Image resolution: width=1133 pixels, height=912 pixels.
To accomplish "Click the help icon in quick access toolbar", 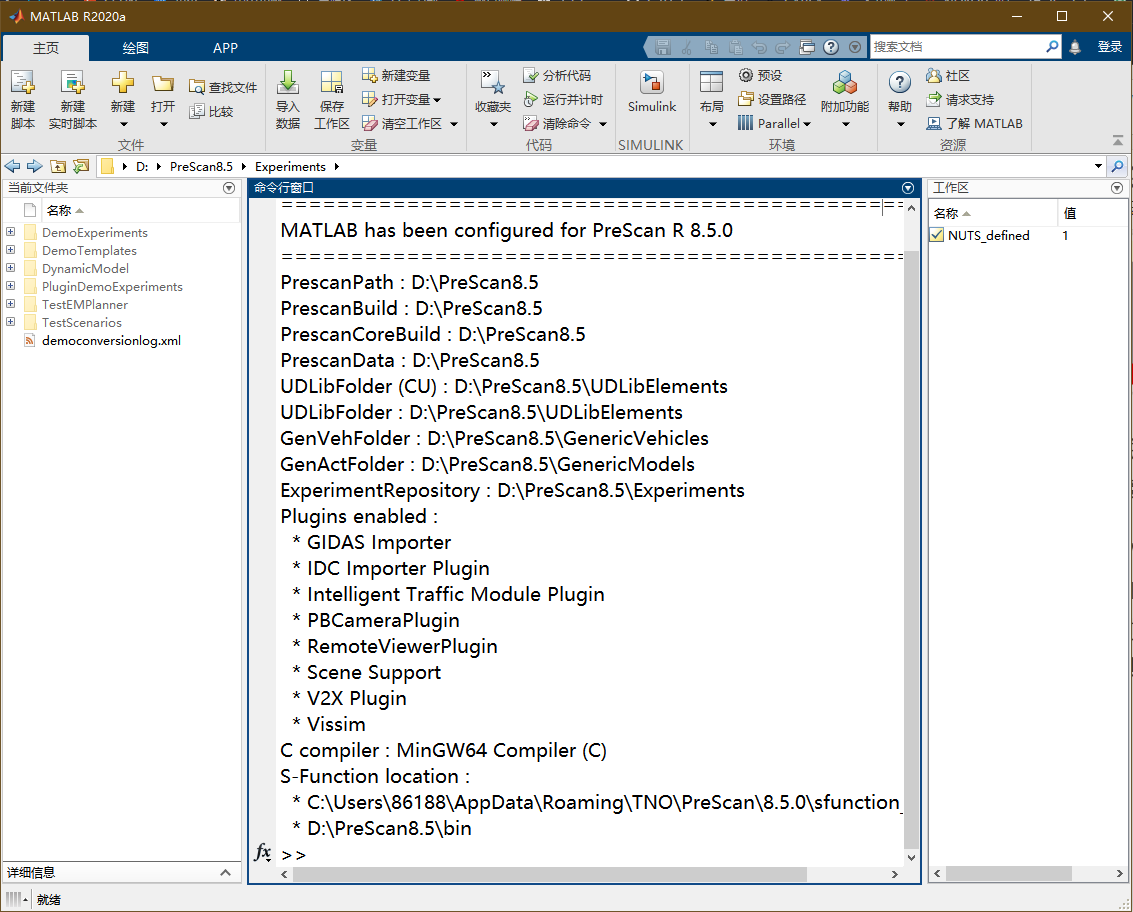I will [831, 47].
